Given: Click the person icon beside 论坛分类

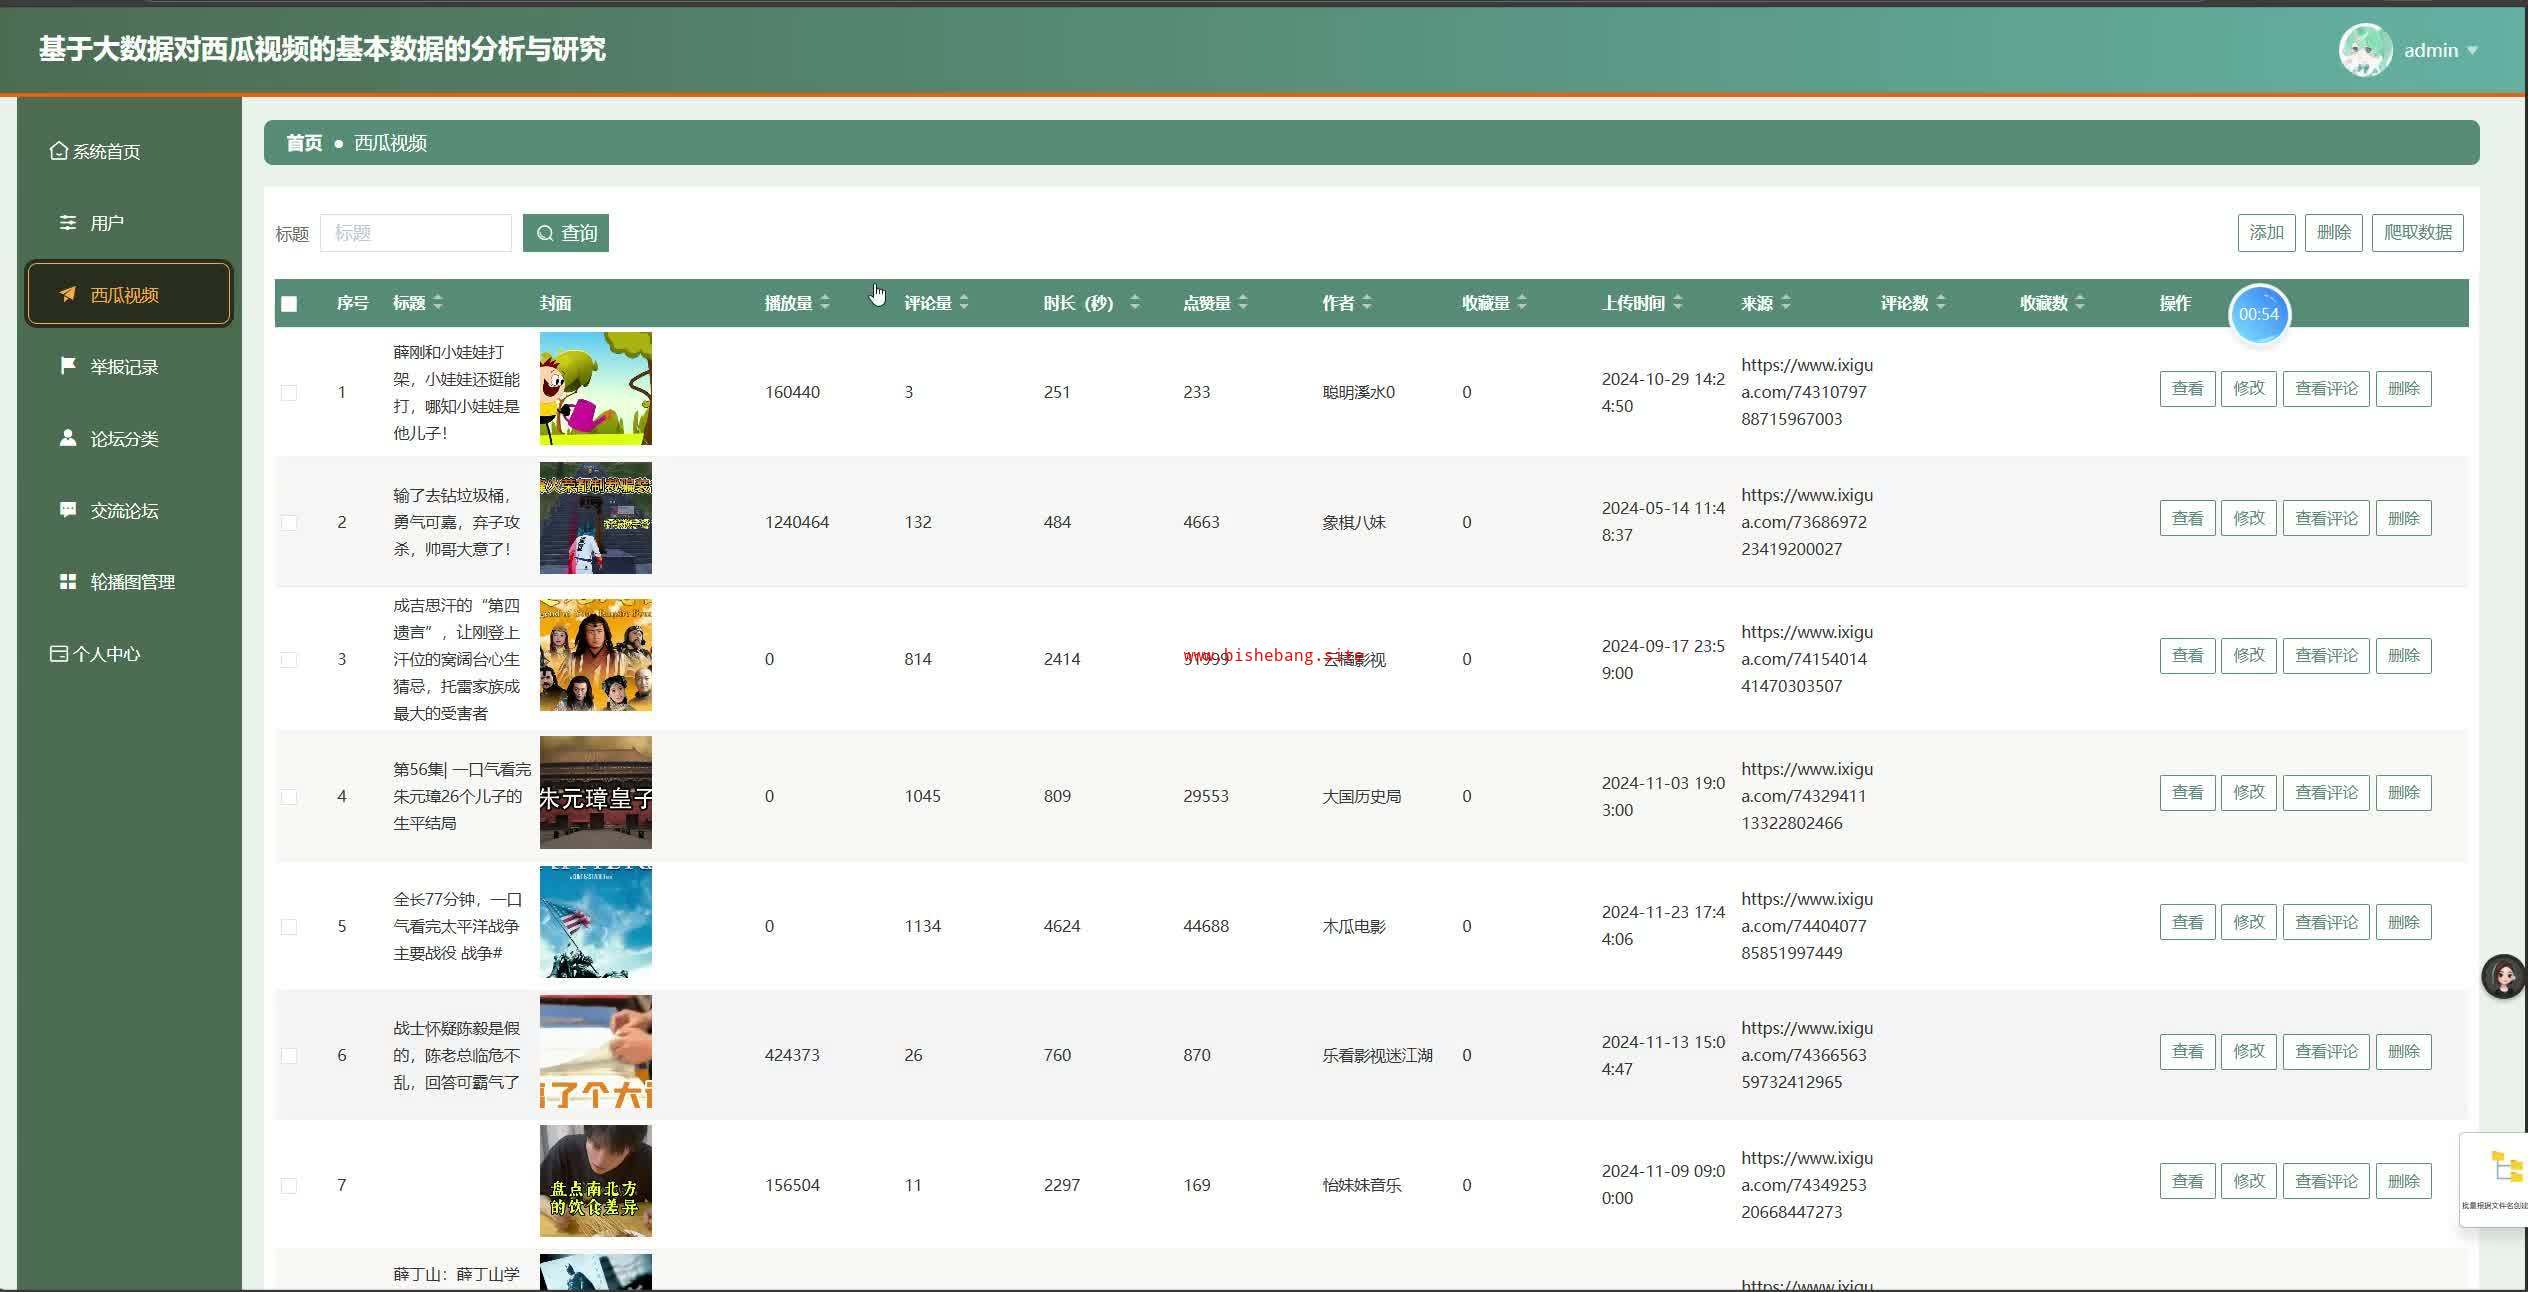Looking at the screenshot, I should pos(68,438).
